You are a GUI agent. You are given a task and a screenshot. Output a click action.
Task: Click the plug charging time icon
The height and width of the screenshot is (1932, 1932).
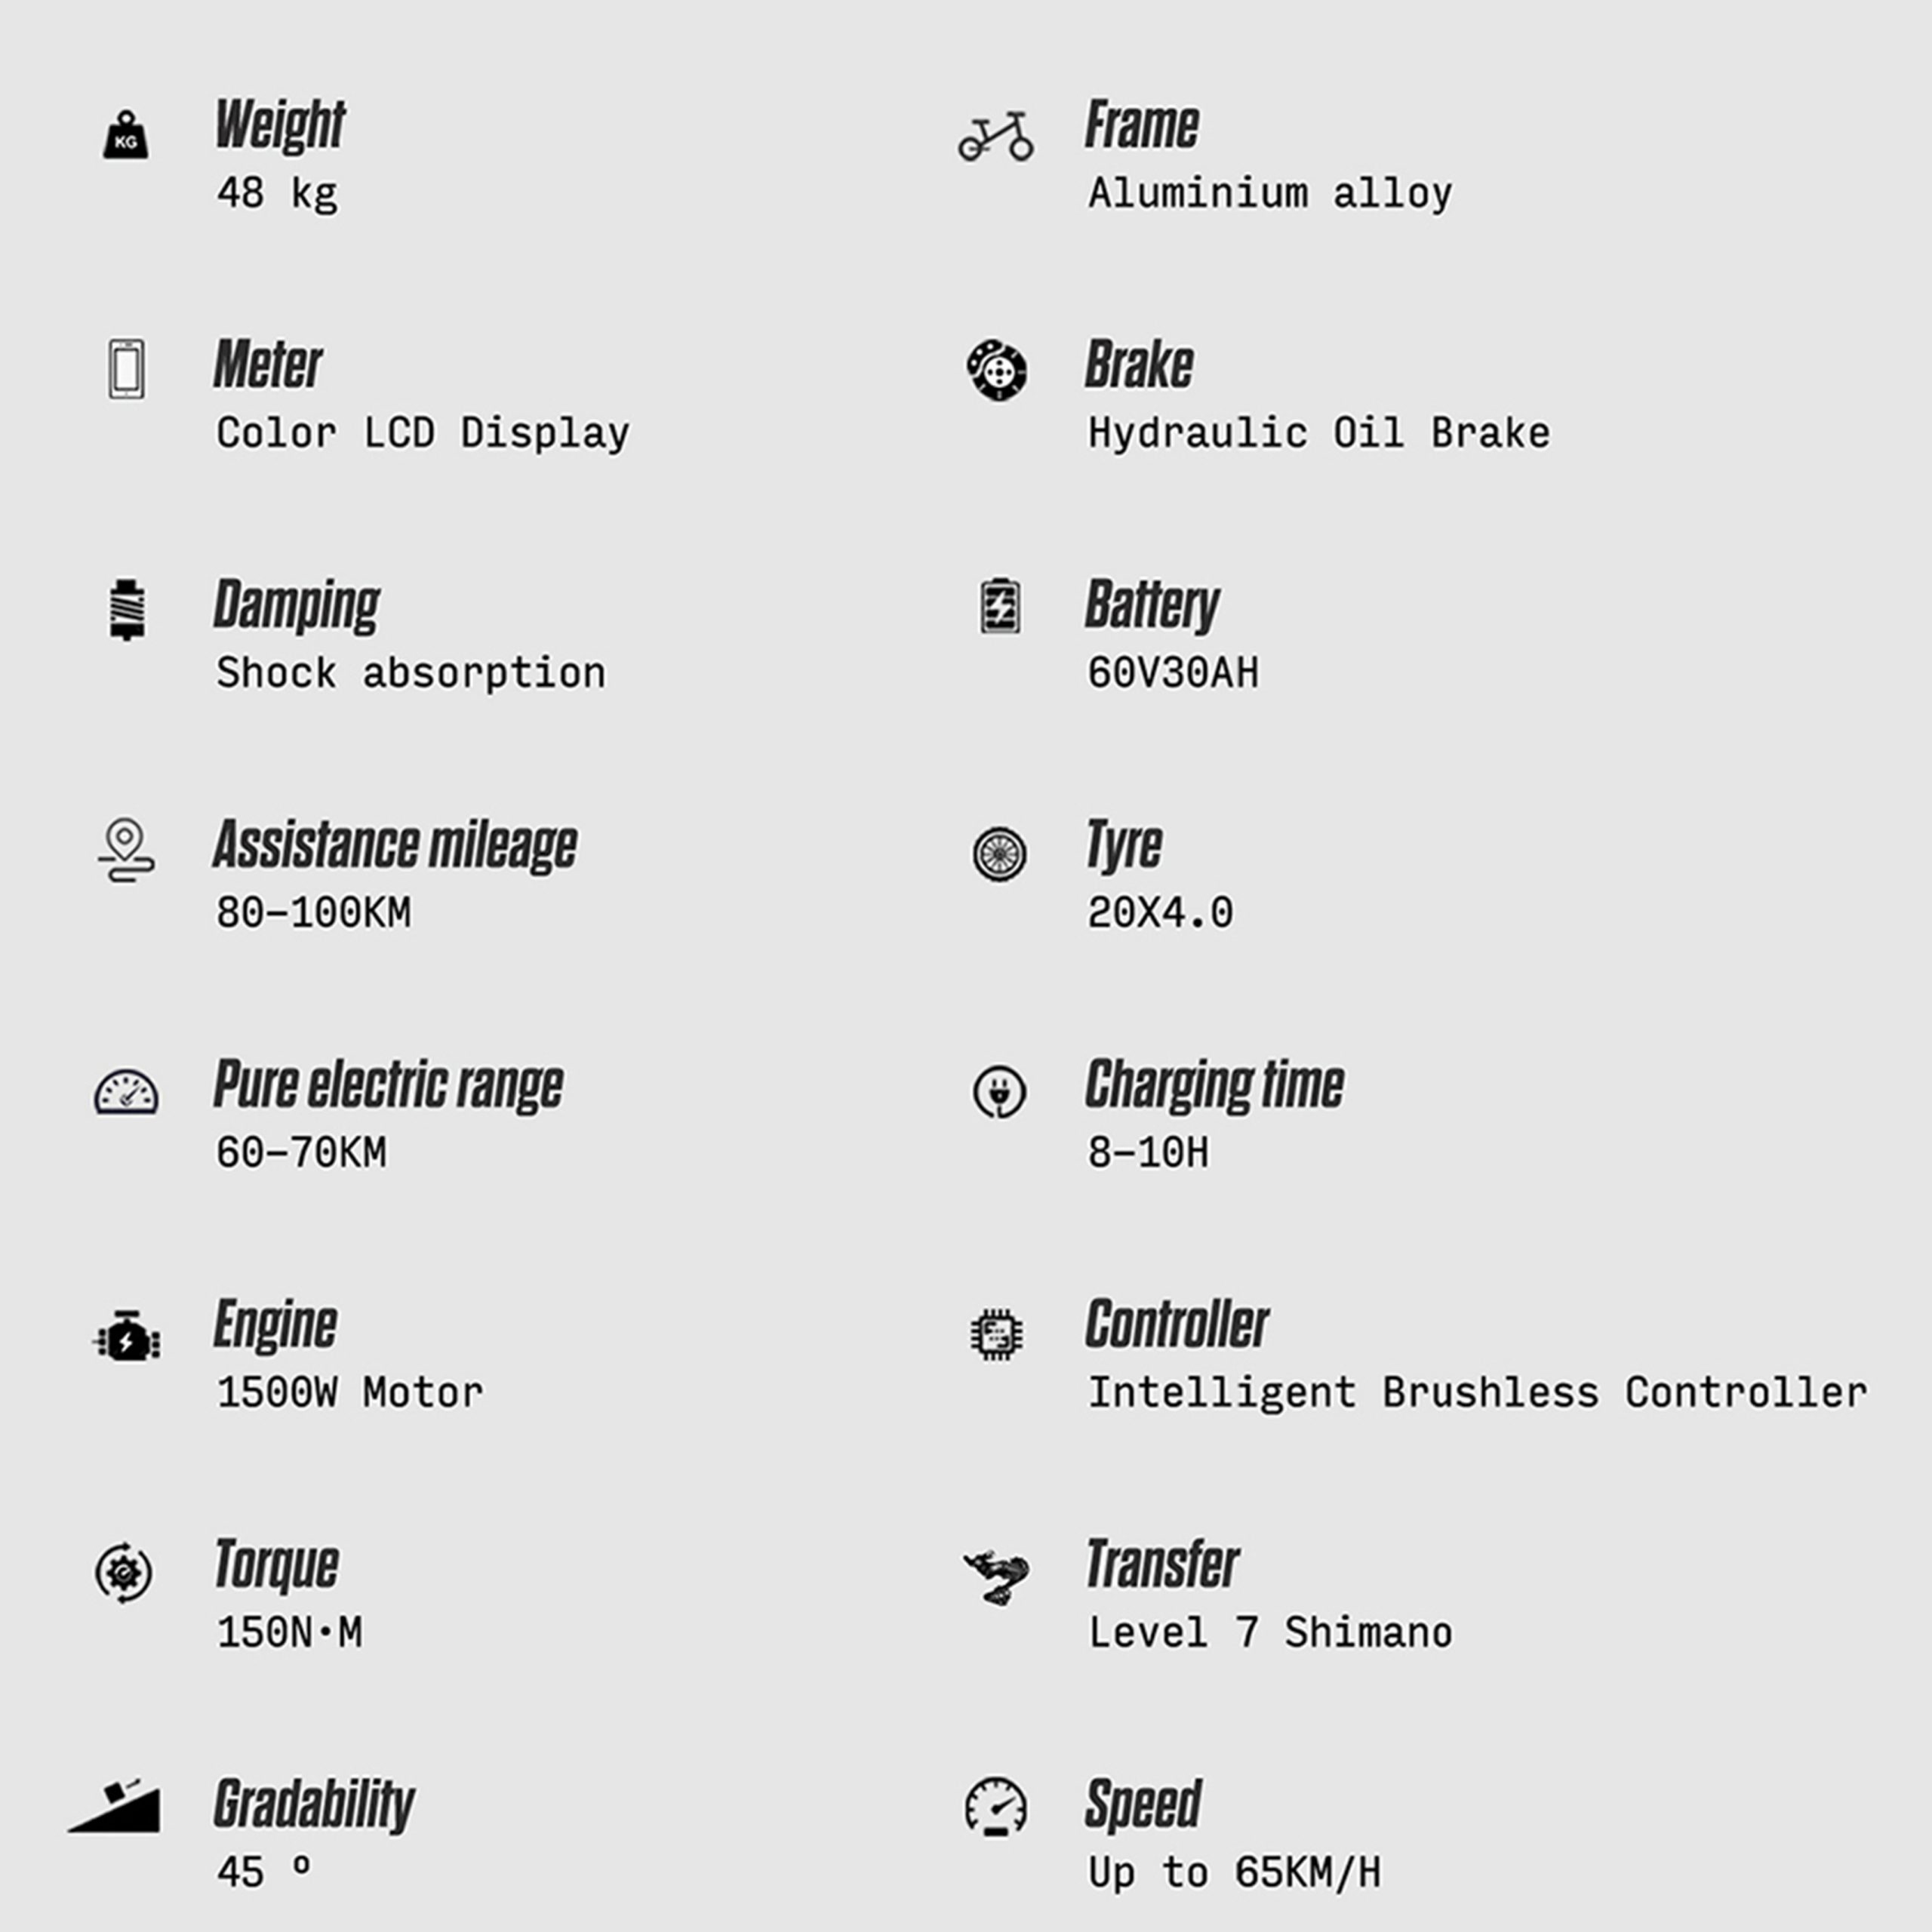(x=999, y=1091)
